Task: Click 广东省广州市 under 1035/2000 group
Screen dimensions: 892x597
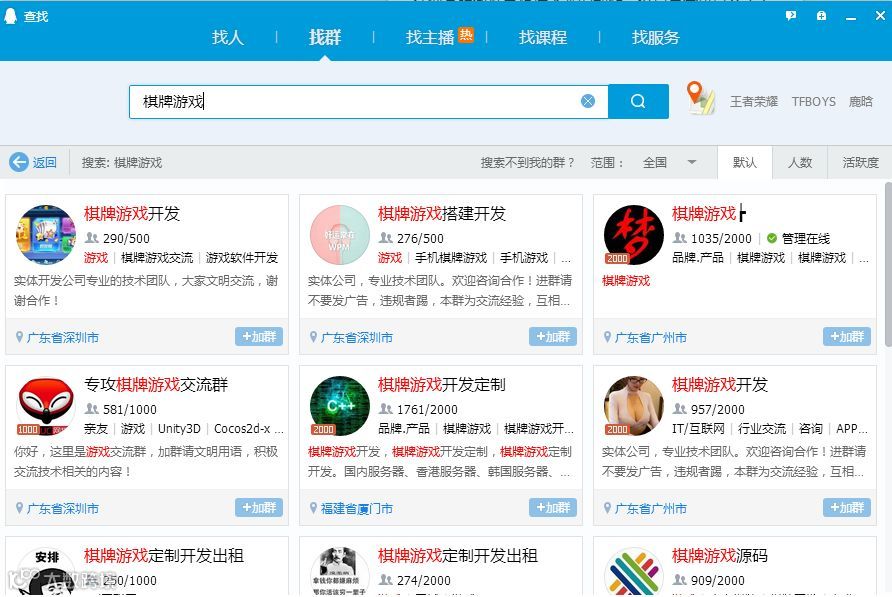Action: click(x=651, y=337)
